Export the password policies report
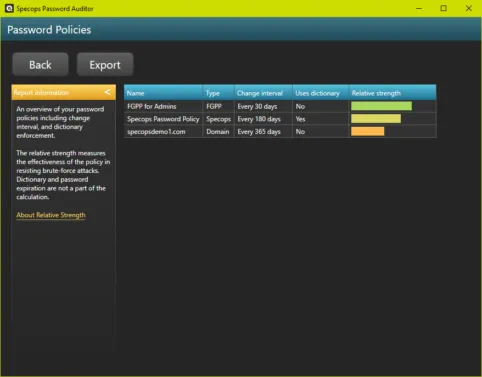The height and width of the screenshot is (377, 482). click(105, 64)
